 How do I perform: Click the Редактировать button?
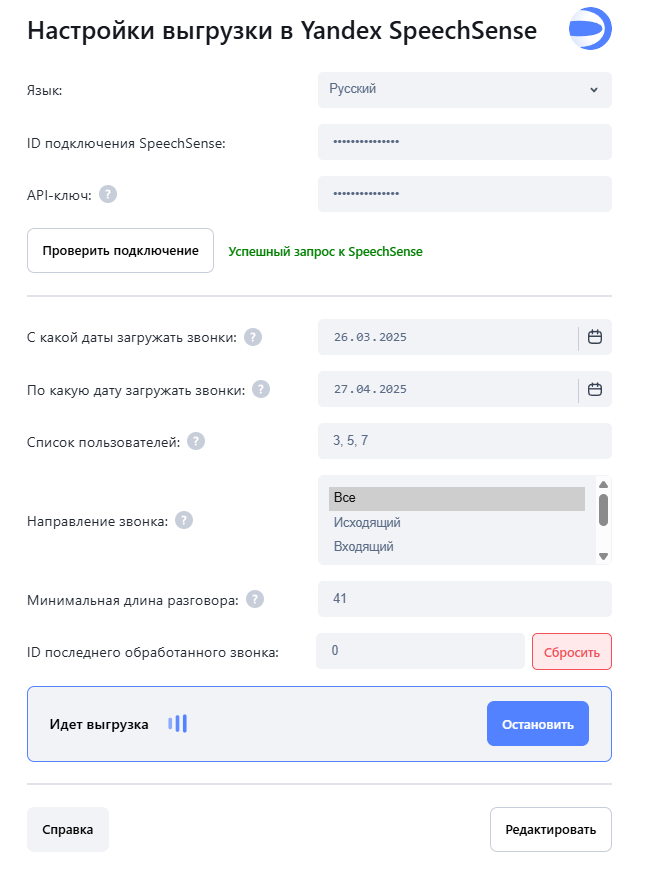tap(550, 829)
